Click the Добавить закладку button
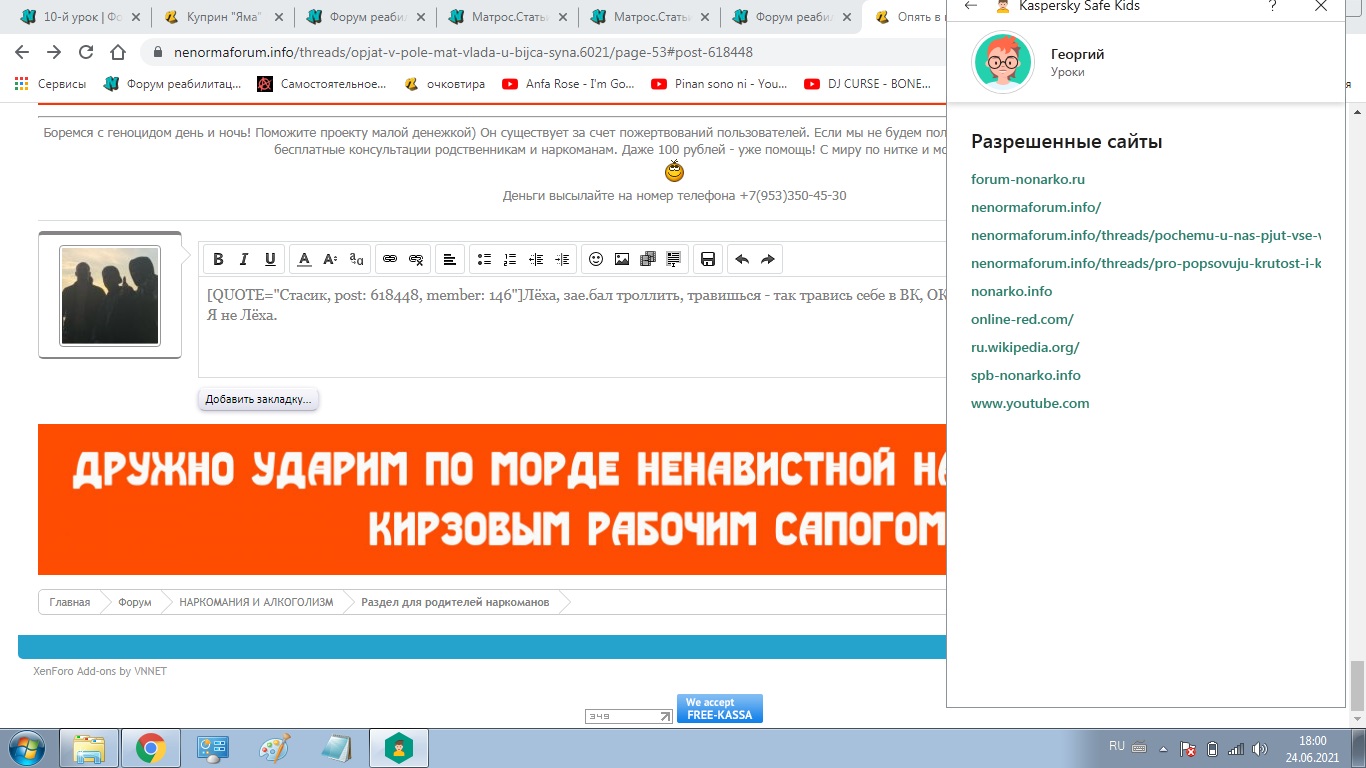Viewport: 1366px width, 768px height. click(x=258, y=399)
